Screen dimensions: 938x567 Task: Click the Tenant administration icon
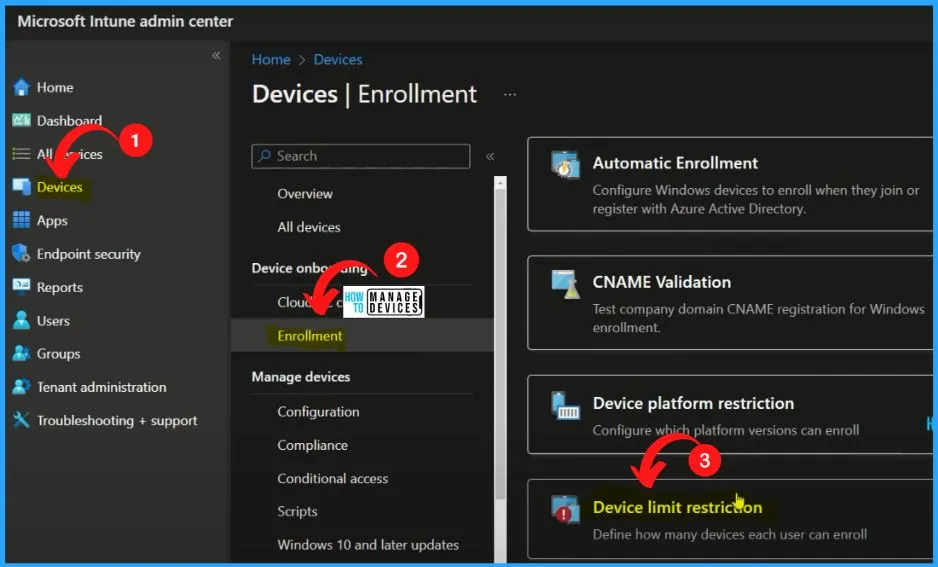22,387
